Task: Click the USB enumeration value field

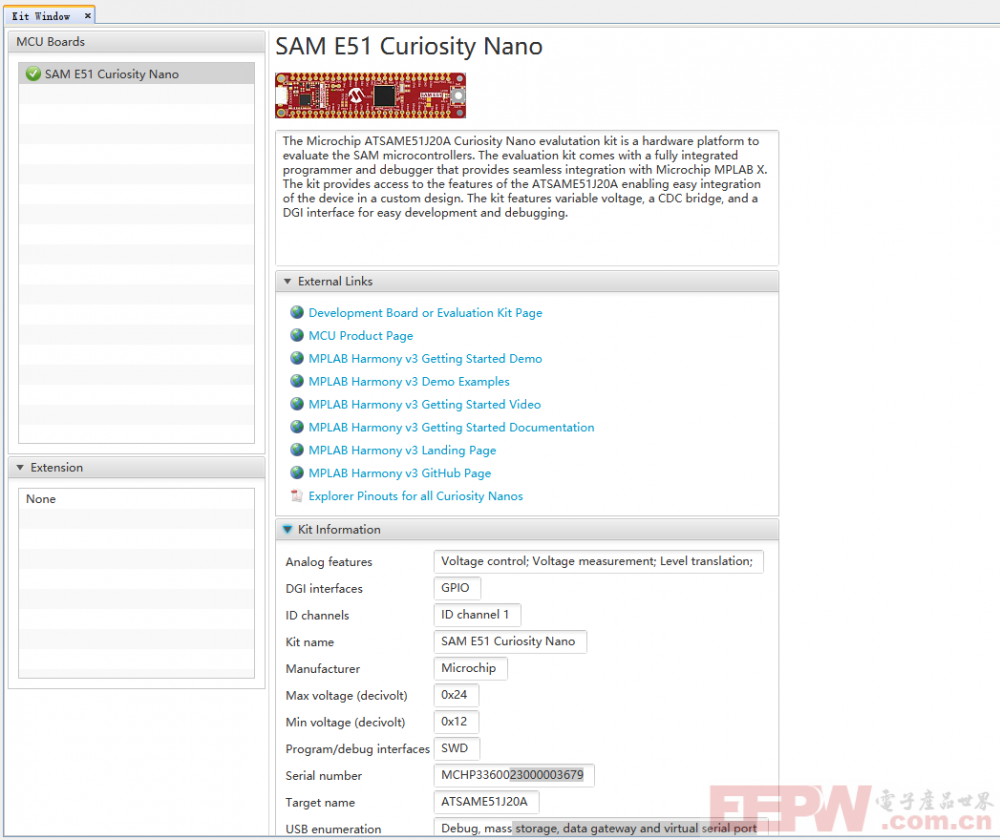Action: [601, 828]
